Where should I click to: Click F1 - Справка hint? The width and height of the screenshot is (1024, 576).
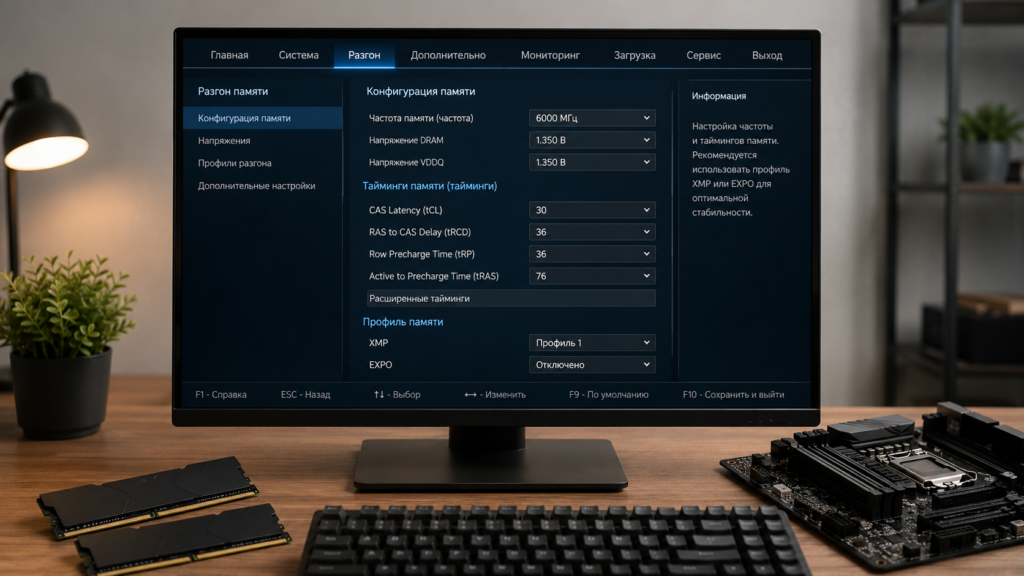click(221, 394)
